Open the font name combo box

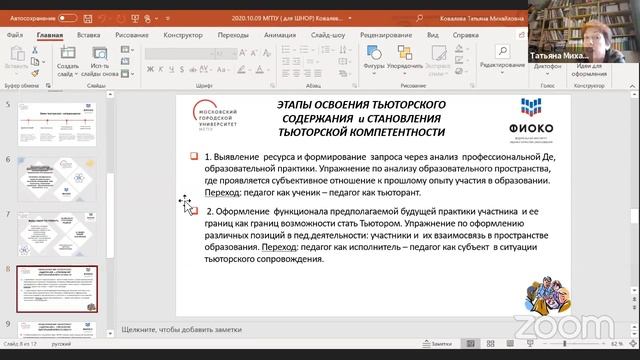click(180, 53)
